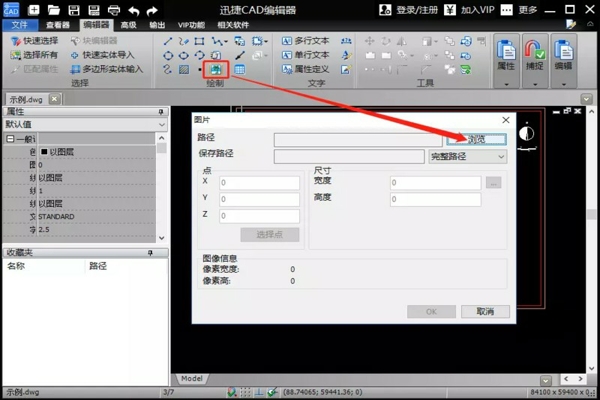Click the Print icon in quick toolbar
The width and height of the screenshot is (600, 400).
point(114,10)
